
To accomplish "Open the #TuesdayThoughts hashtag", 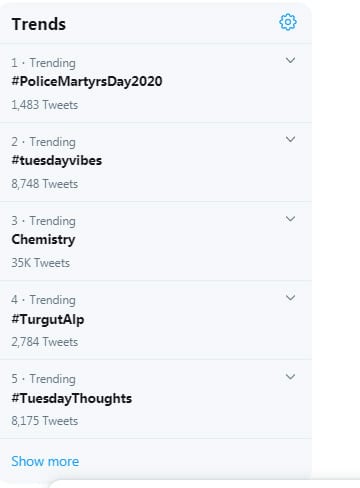I will click(x=72, y=398).
